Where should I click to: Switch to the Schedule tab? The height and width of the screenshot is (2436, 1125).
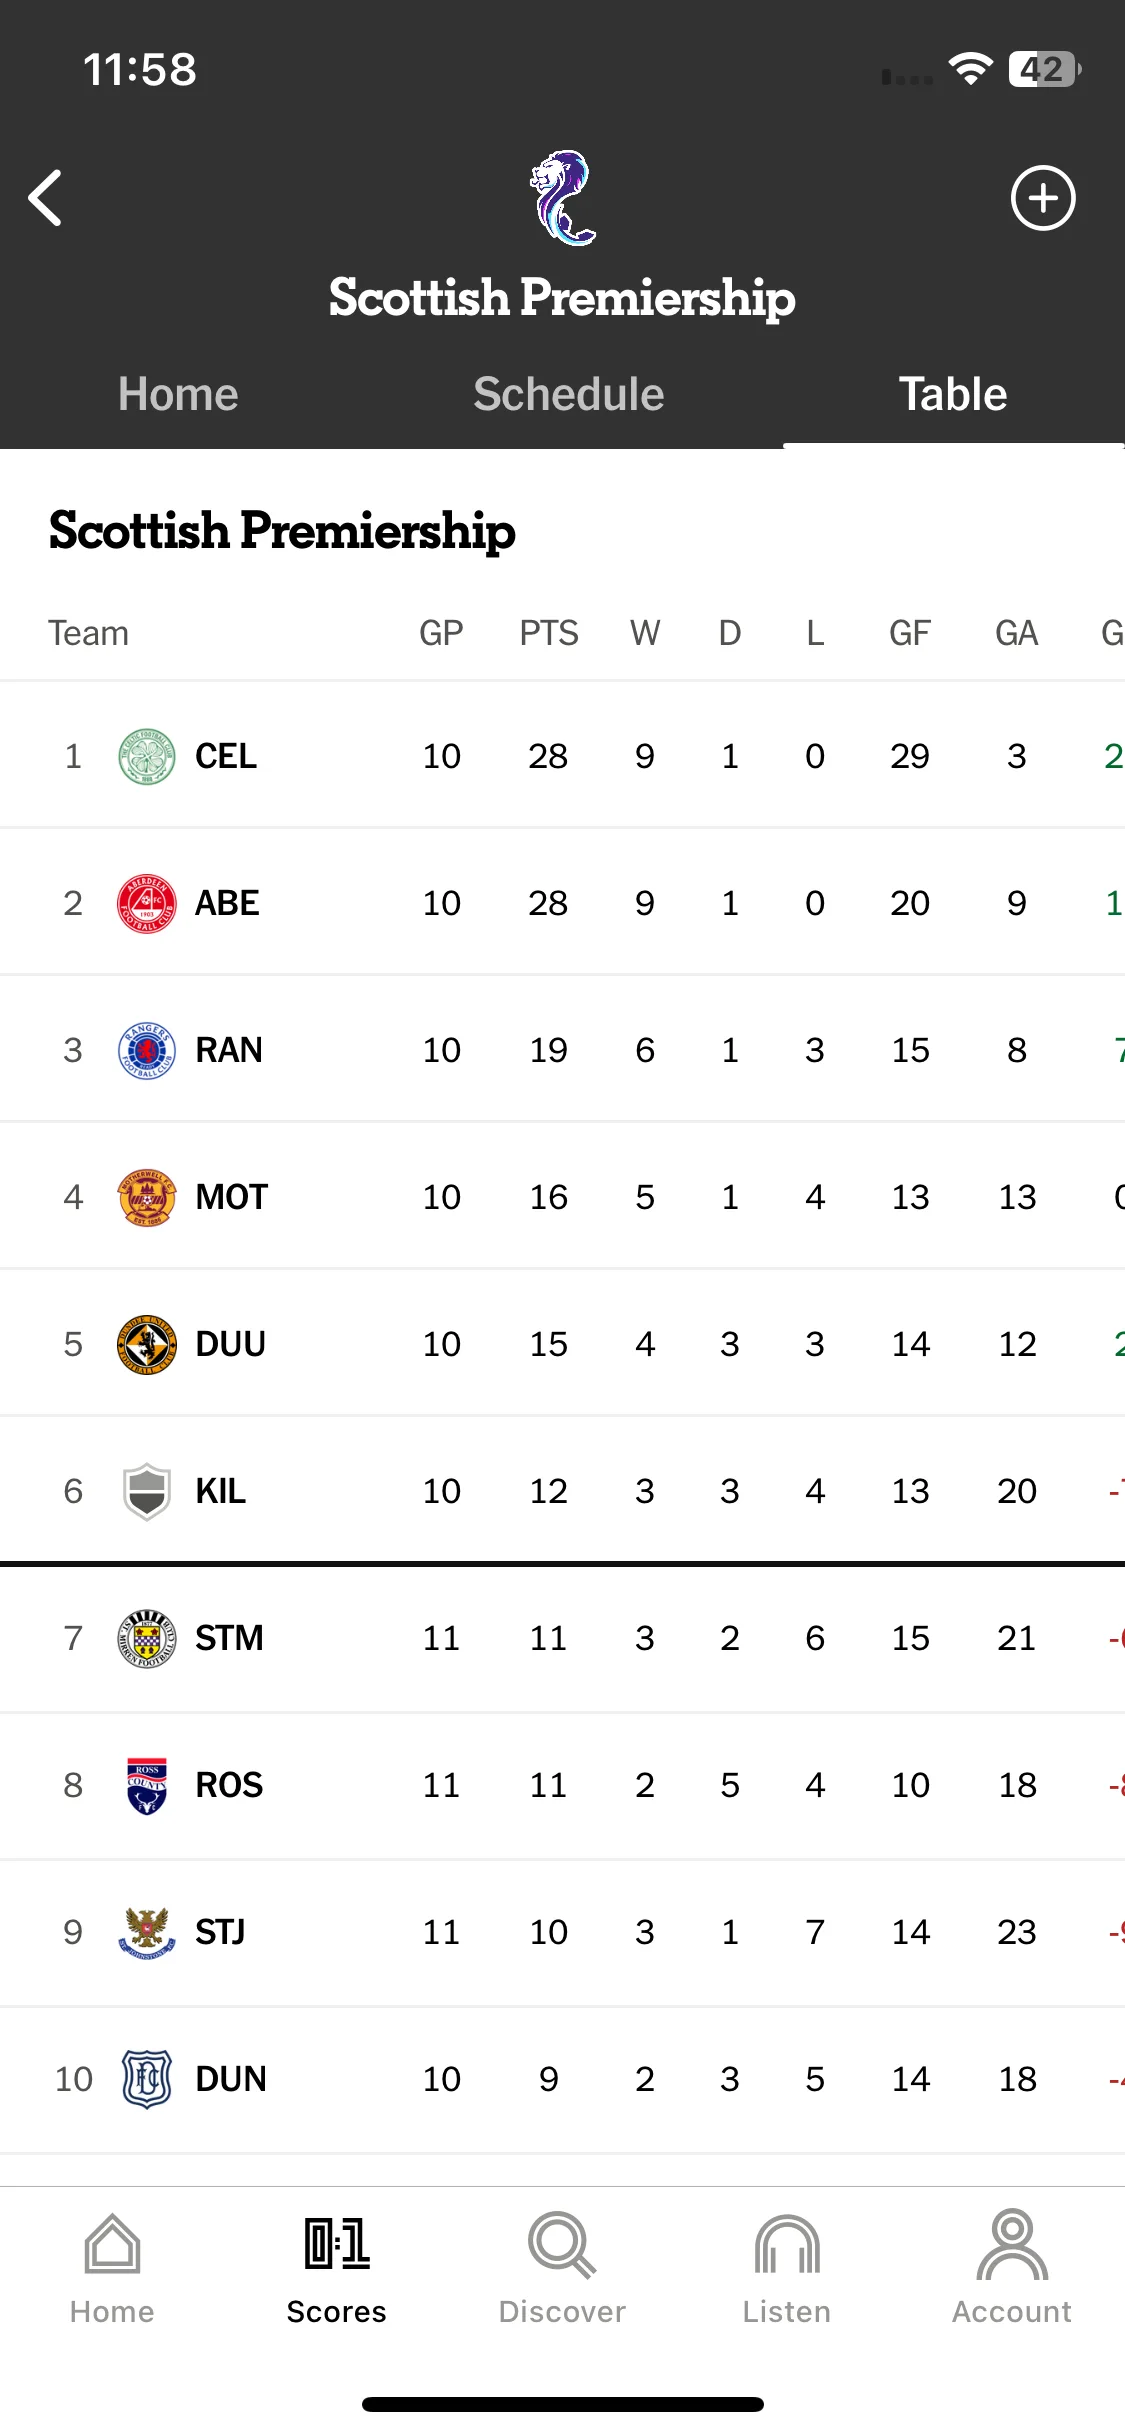point(568,394)
